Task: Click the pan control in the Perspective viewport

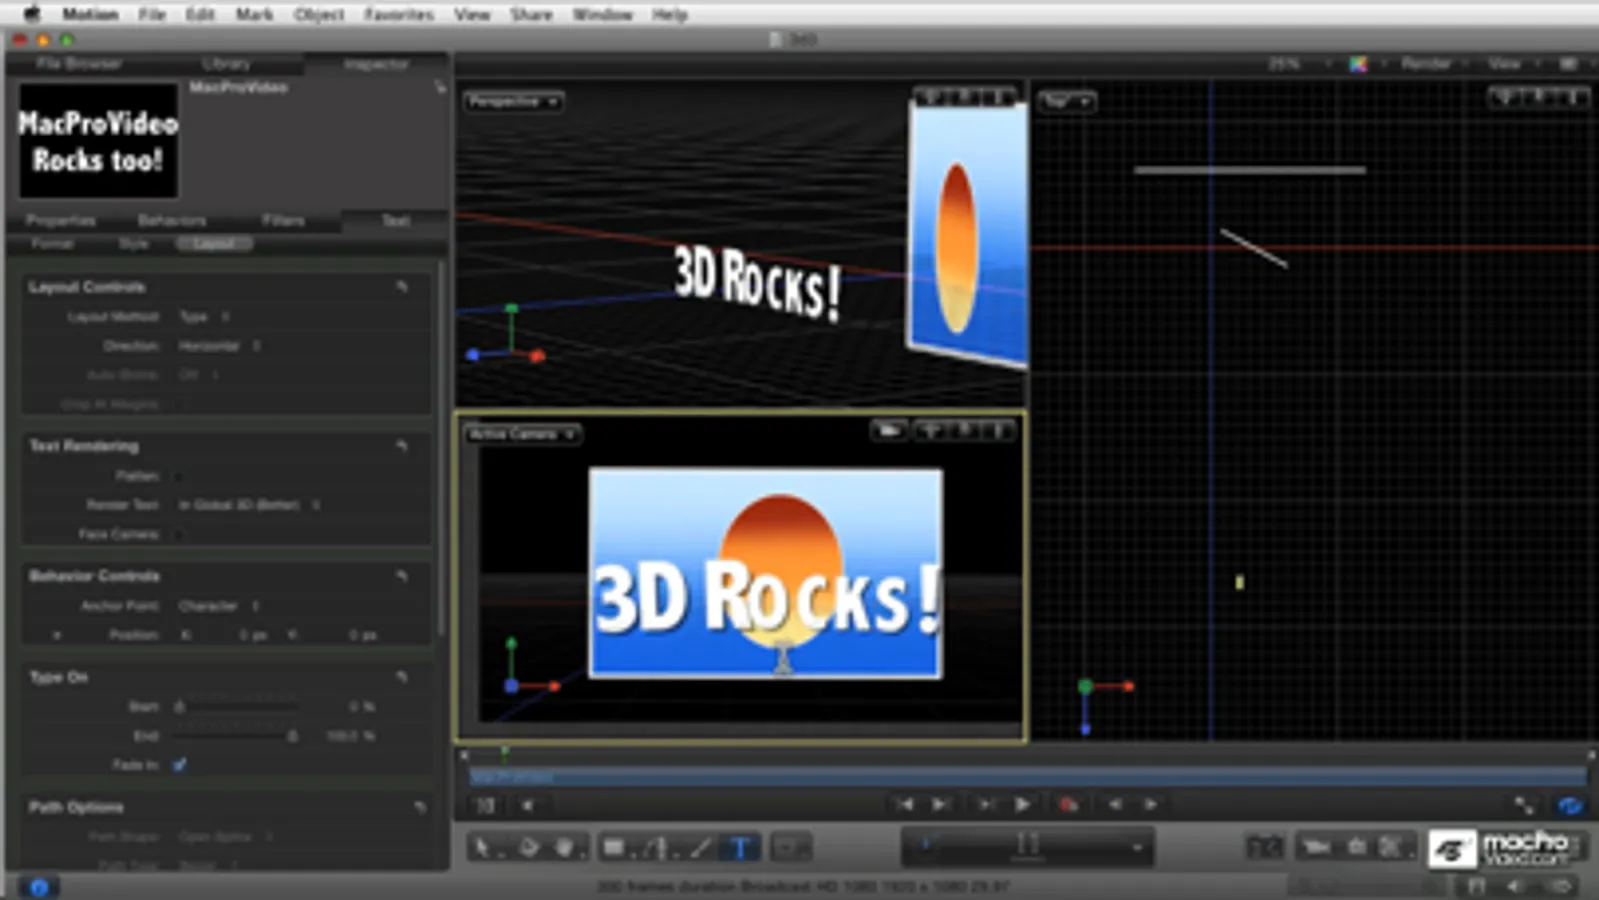Action: [x=930, y=97]
